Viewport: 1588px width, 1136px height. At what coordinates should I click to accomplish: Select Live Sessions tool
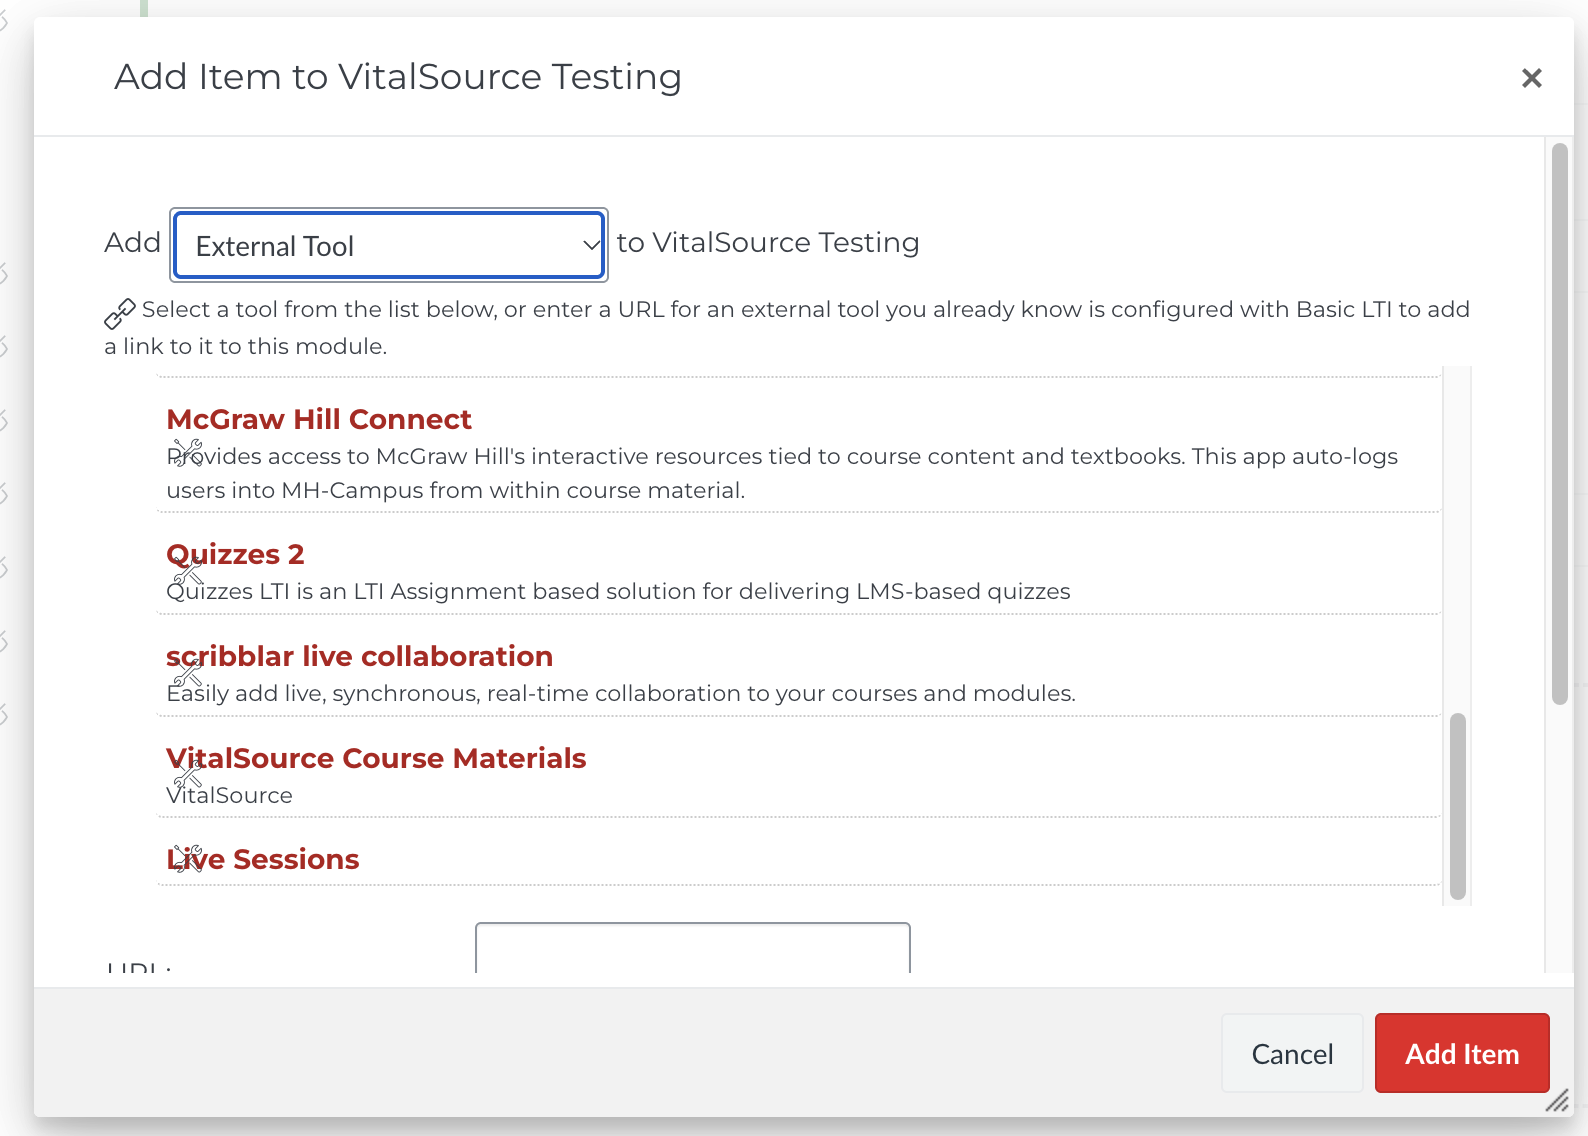coord(262,859)
